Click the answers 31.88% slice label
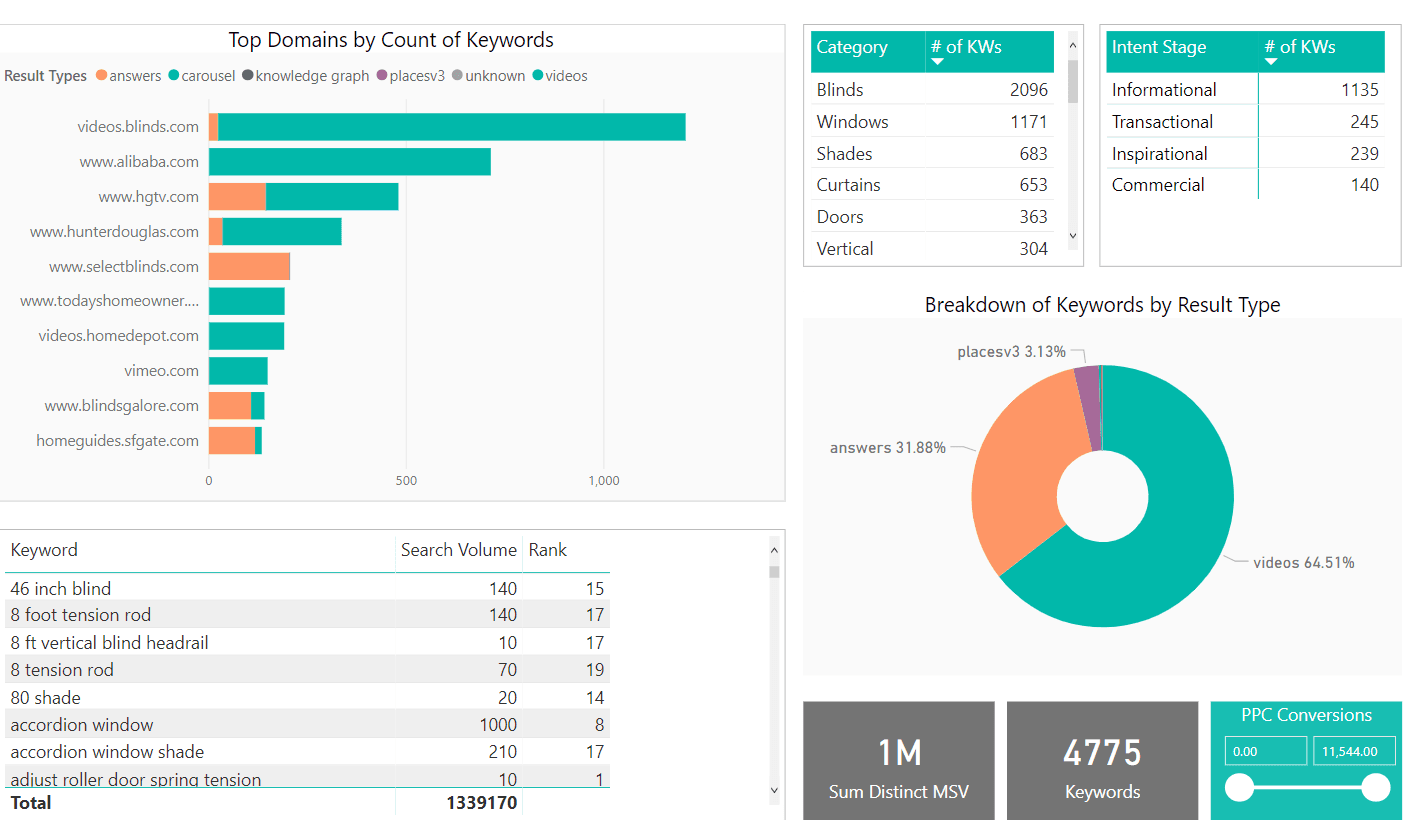The image size is (1415, 820). [888, 447]
